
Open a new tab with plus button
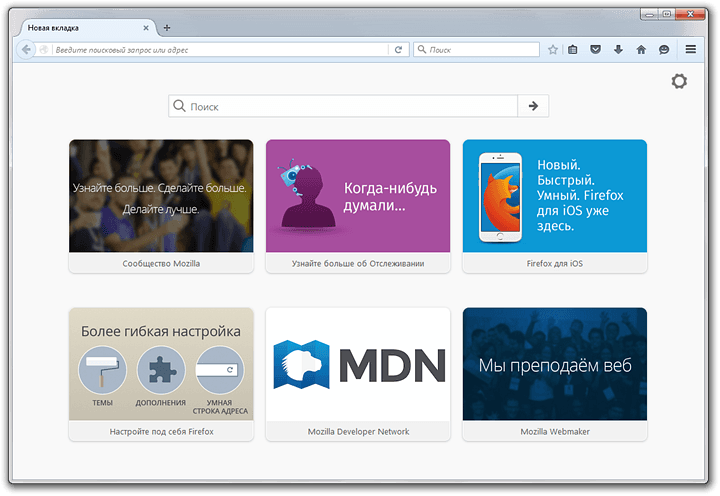(167, 28)
